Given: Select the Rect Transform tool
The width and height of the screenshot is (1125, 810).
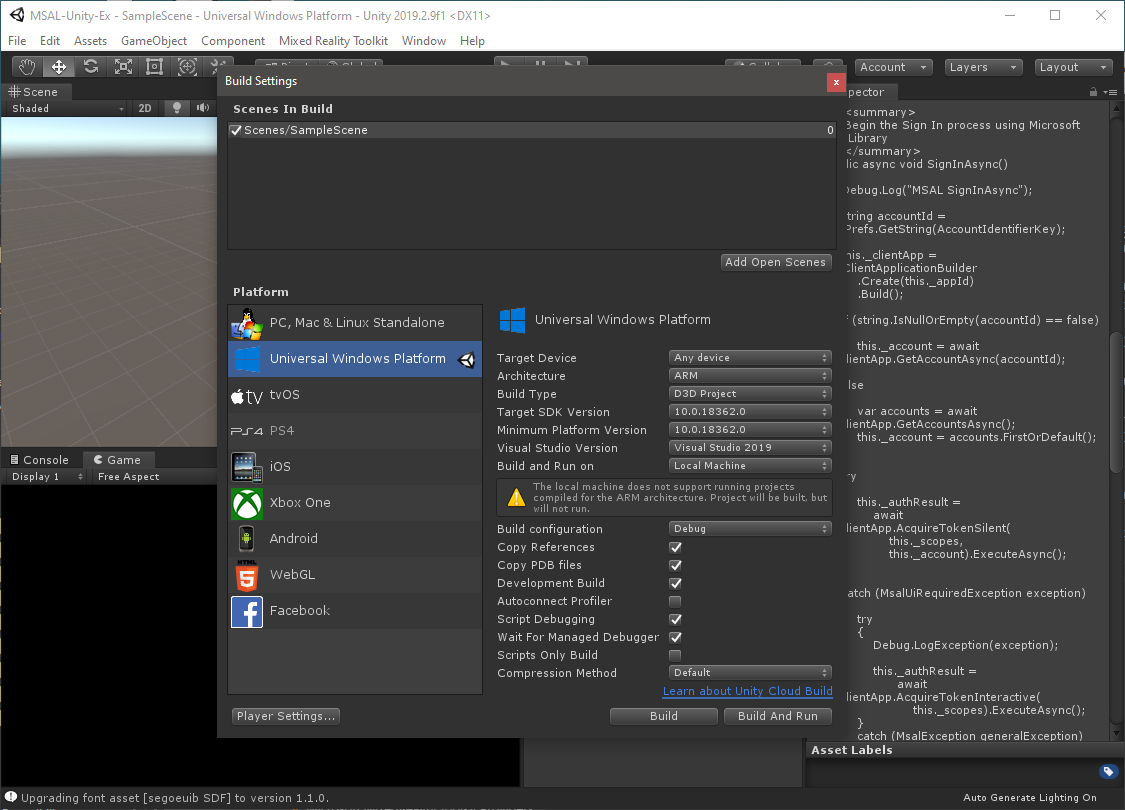Looking at the screenshot, I should (154, 66).
